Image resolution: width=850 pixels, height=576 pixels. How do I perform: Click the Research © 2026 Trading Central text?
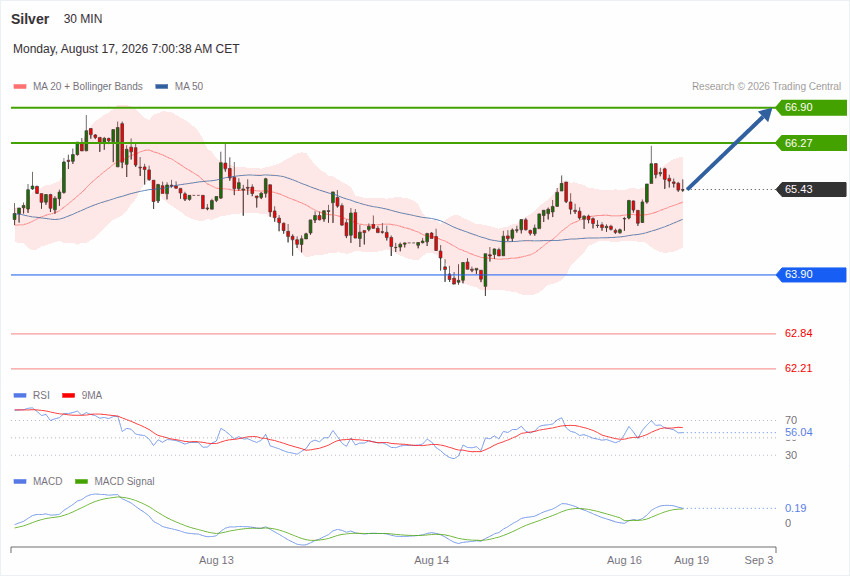pos(767,86)
